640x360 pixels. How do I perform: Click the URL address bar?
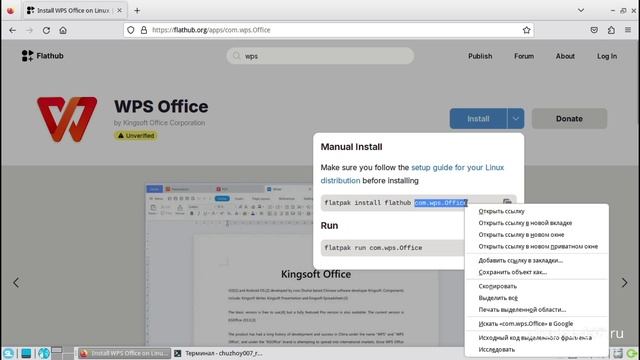329,30
